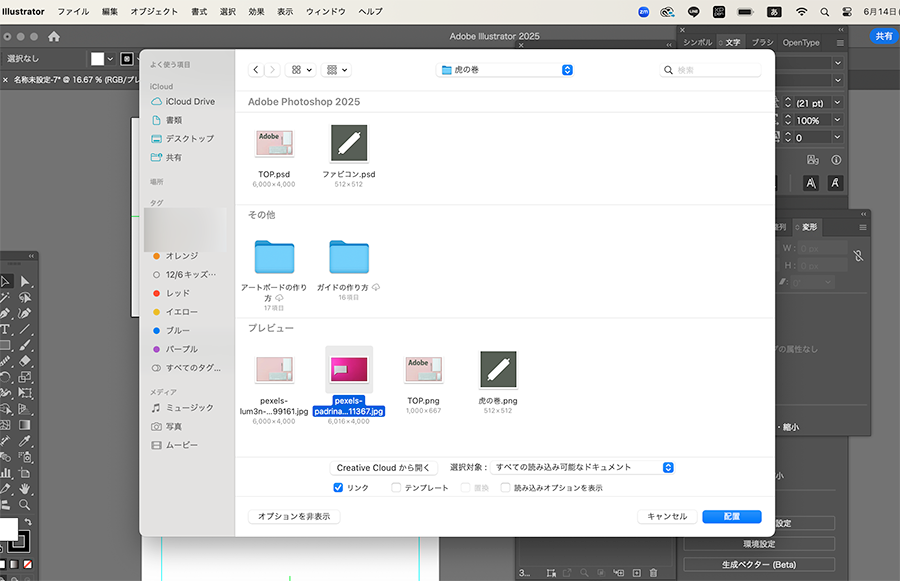Screen dimensions: 900x581
Task: Select the Scale tool
Action: (25, 377)
